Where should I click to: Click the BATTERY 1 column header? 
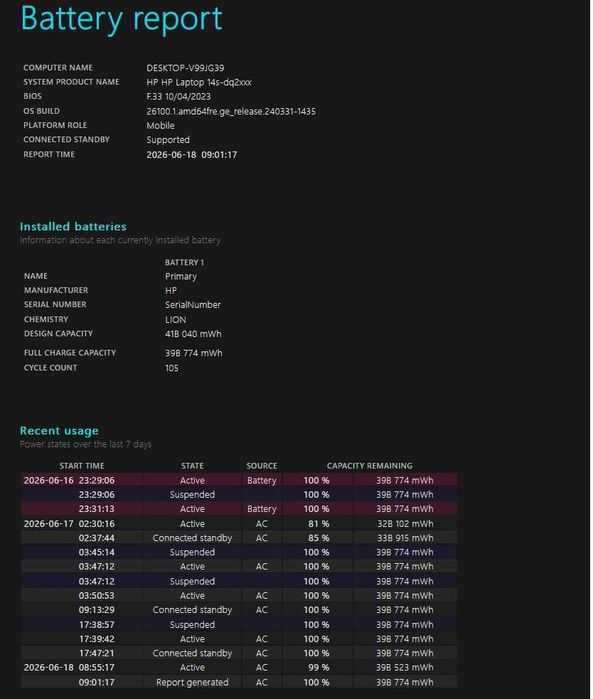click(184, 262)
